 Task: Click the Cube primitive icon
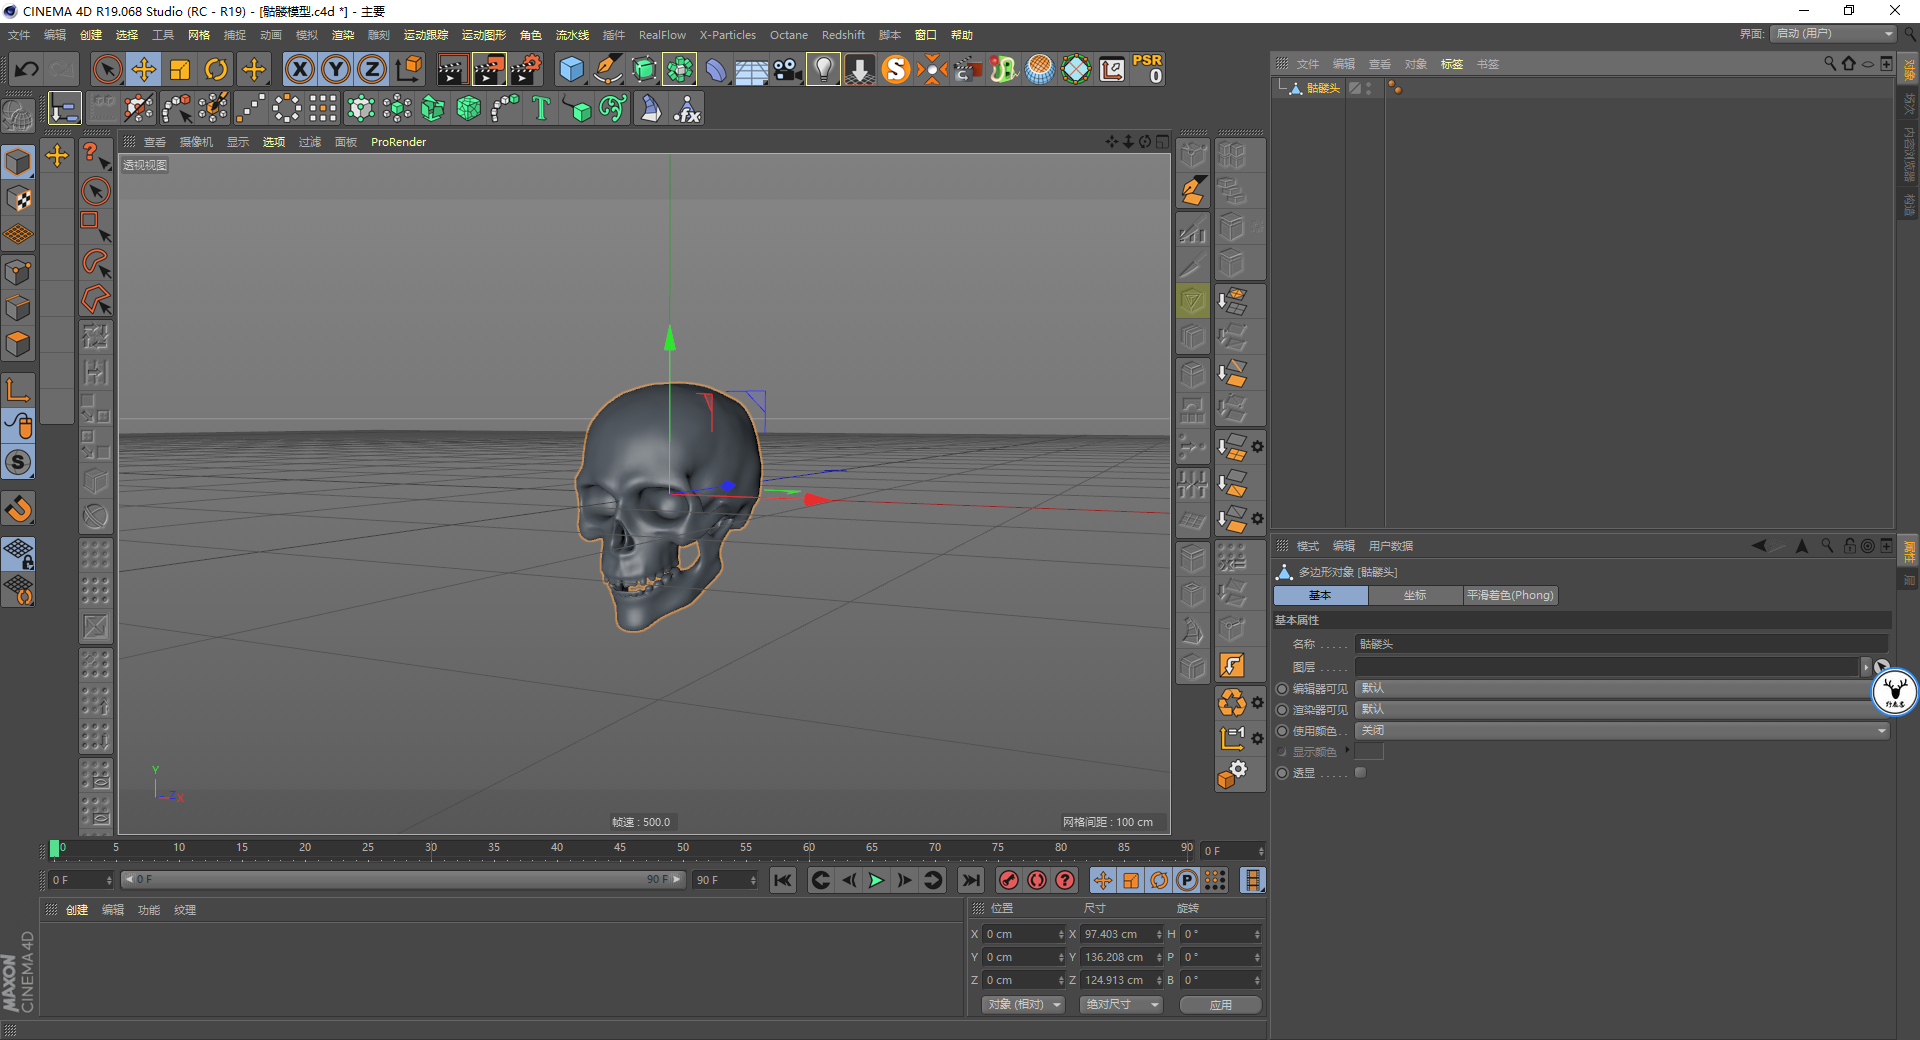[x=571, y=69]
